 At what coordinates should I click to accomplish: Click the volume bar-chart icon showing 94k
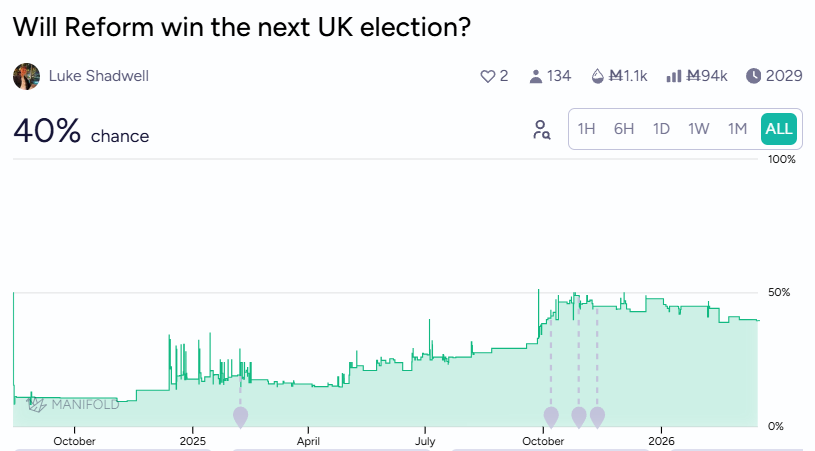click(674, 76)
